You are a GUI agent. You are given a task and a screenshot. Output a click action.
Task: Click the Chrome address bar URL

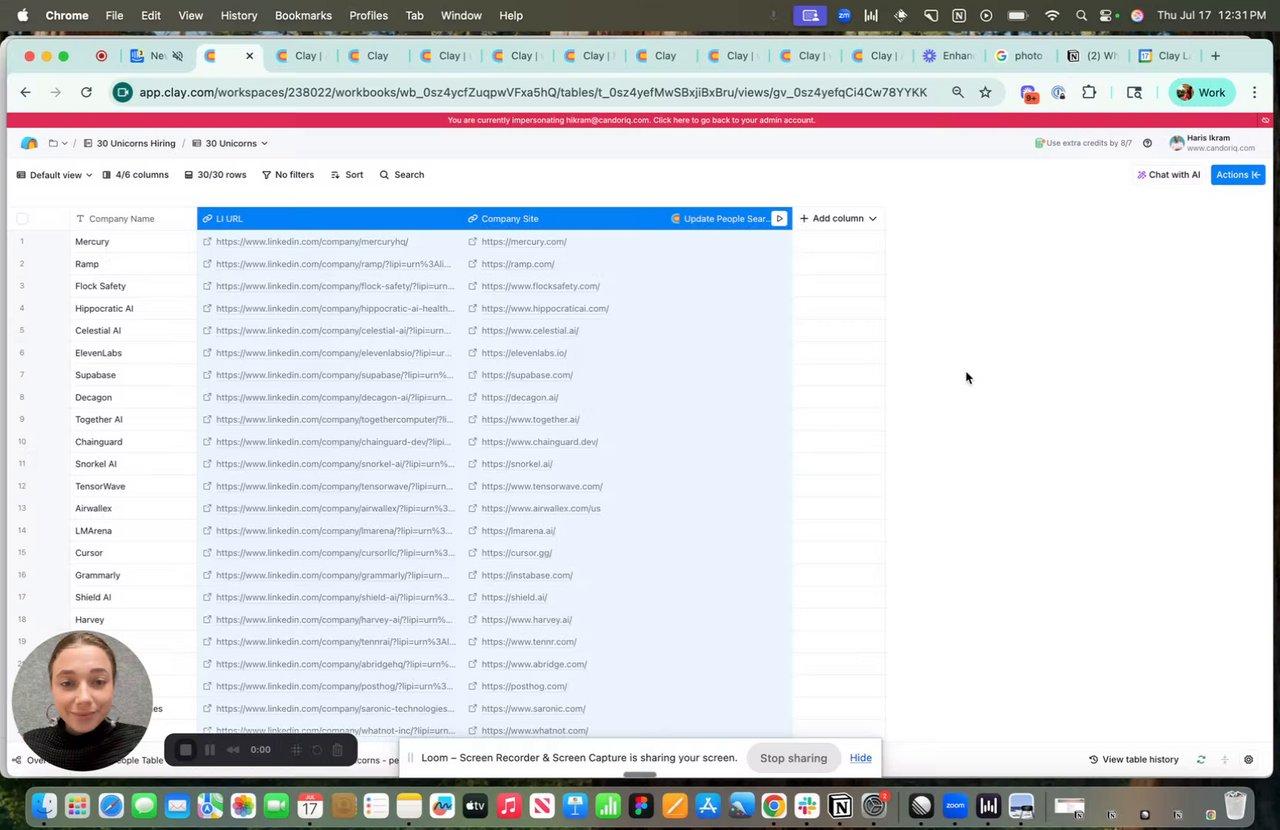click(x=533, y=92)
